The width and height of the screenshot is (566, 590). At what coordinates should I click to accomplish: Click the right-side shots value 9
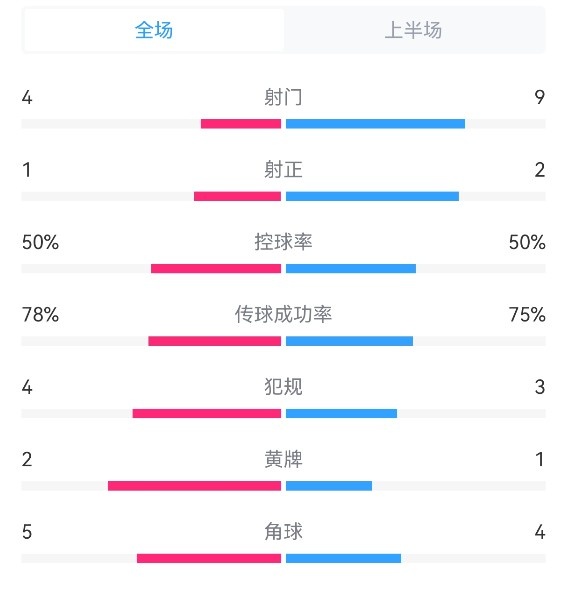(x=540, y=97)
